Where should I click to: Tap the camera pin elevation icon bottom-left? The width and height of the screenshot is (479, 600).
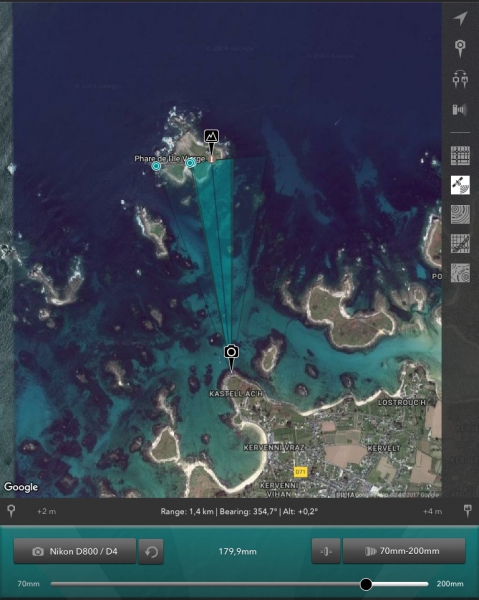click(11, 511)
